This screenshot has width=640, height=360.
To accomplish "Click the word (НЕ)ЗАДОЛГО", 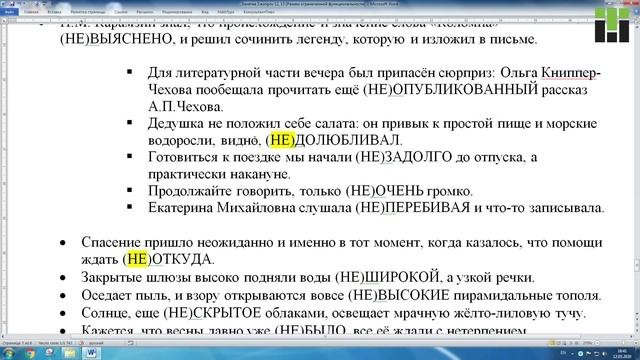I will tap(404, 157).
